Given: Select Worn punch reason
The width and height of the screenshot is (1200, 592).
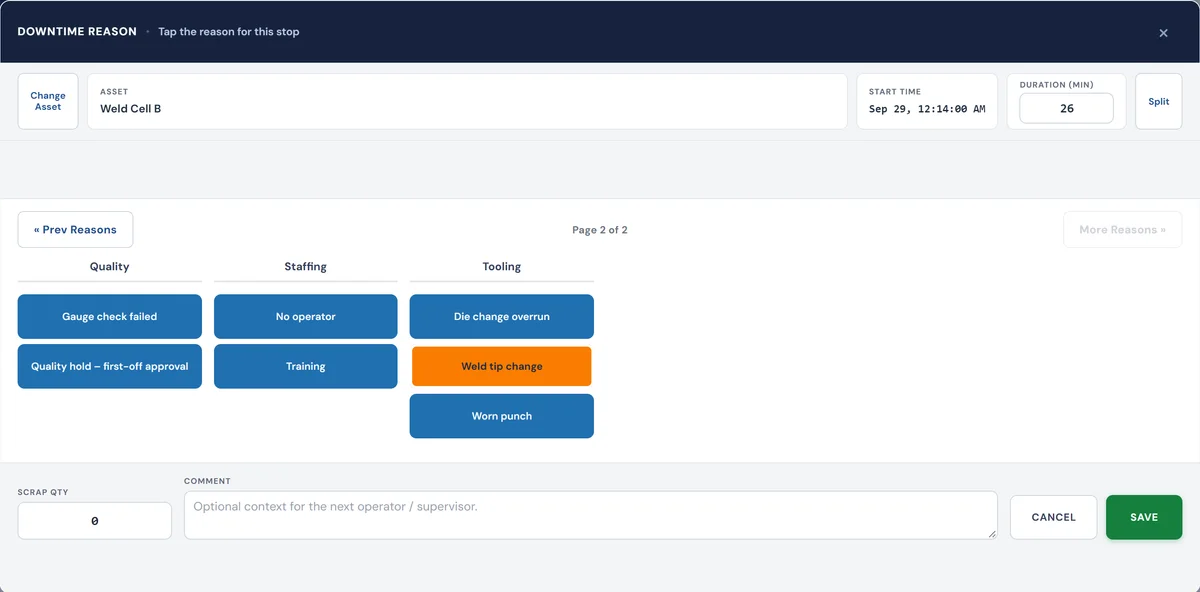Looking at the screenshot, I should (502, 416).
